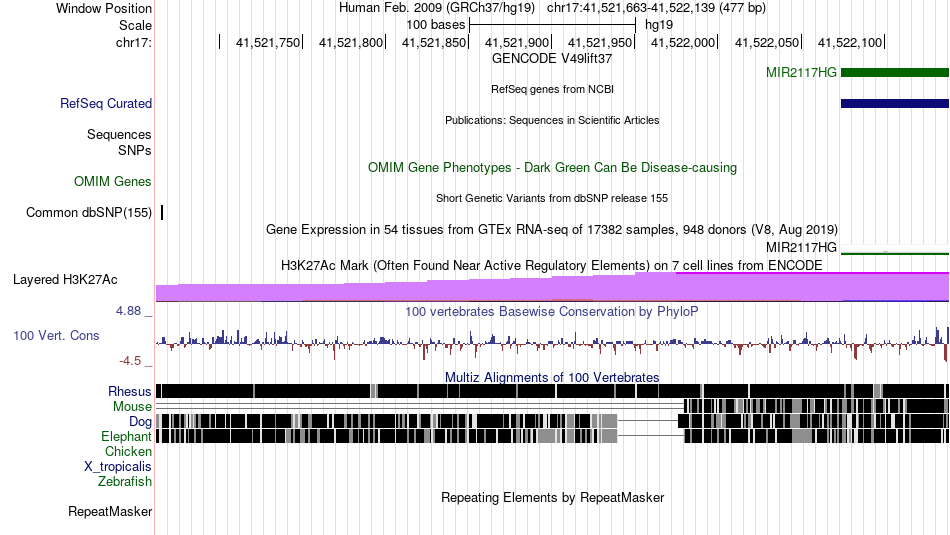Click the RefSeq genes from NCBI title
The width and height of the screenshot is (950, 535).
(552, 89)
